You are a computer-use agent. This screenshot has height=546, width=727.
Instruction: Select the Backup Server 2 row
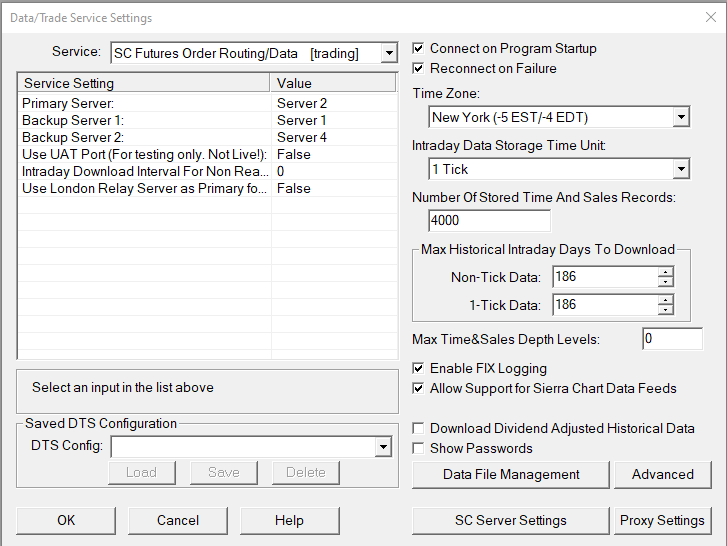tap(208, 137)
